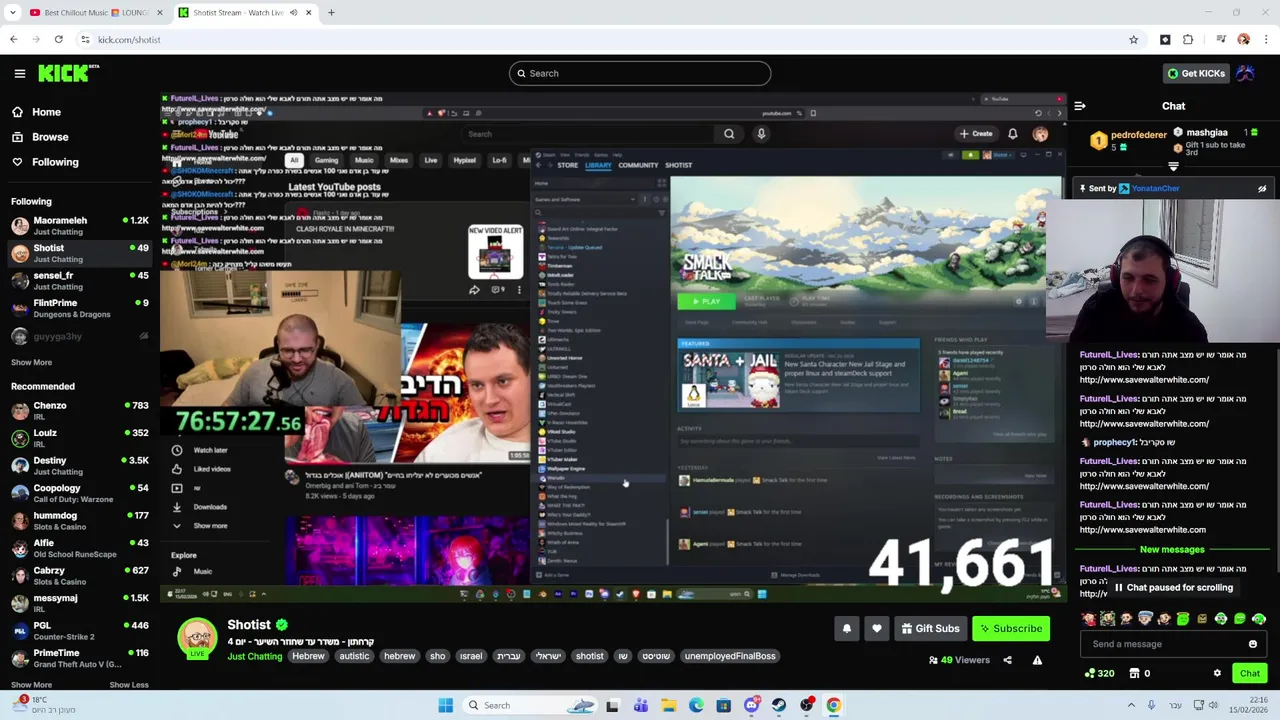The image size is (1280, 720).
Task: Show hidden system tray icons
Action: point(1131,705)
